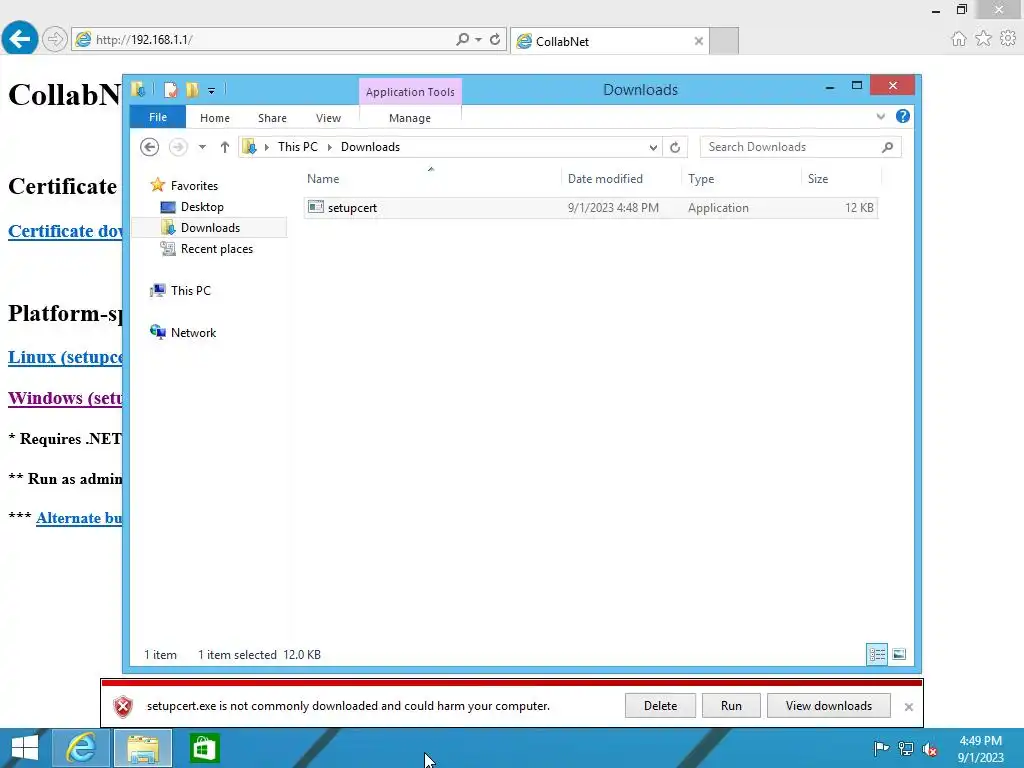Click Alternate build link on page

[x=79, y=518]
